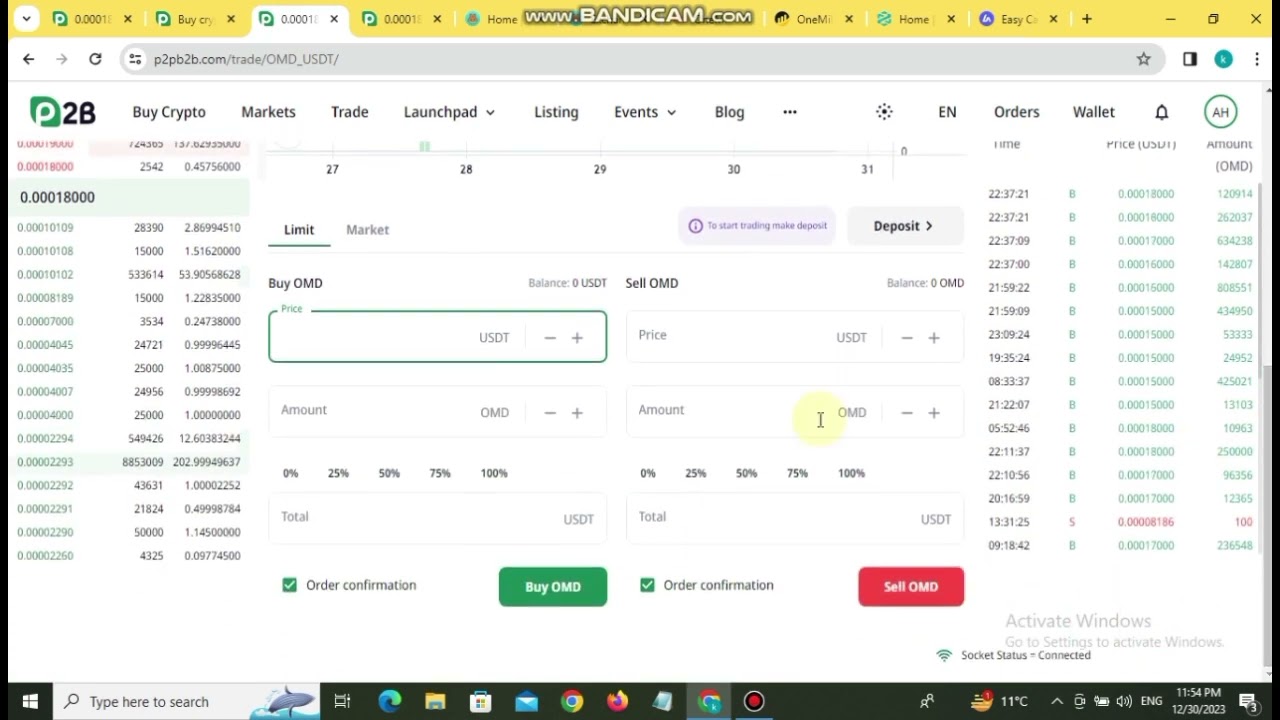Image resolution: width=1280 pixels, height=720 pixels.
Task: Click the Deposit button
Action: coord(905,226)
